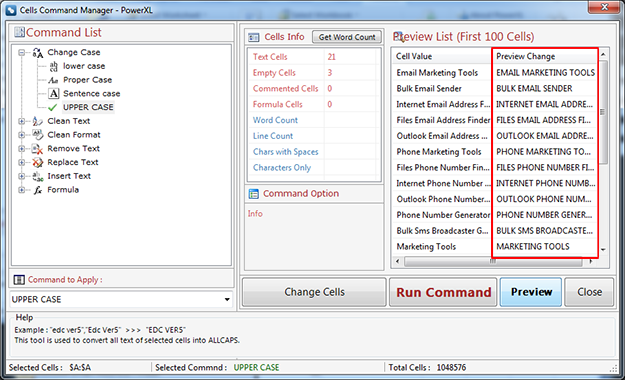This screenshot has height=380, width=625.
Task: Click the Email Marketing Tools cell value
Action: click(x=437, y=73)
